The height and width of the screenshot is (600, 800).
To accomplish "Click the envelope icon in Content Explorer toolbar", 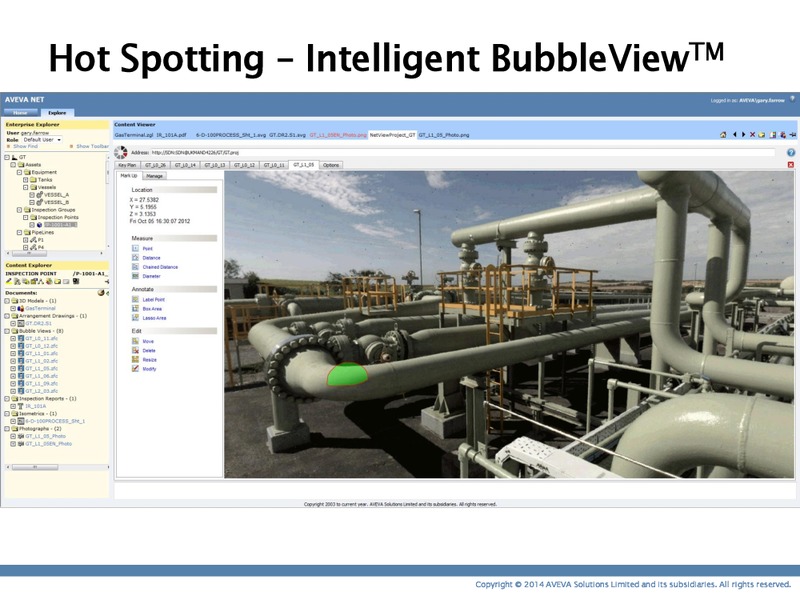I will tap(66, 281).
